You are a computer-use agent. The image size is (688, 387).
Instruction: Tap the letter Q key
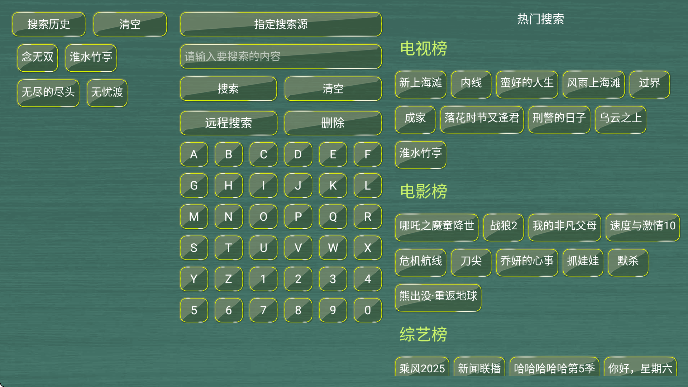pos(333,217)
